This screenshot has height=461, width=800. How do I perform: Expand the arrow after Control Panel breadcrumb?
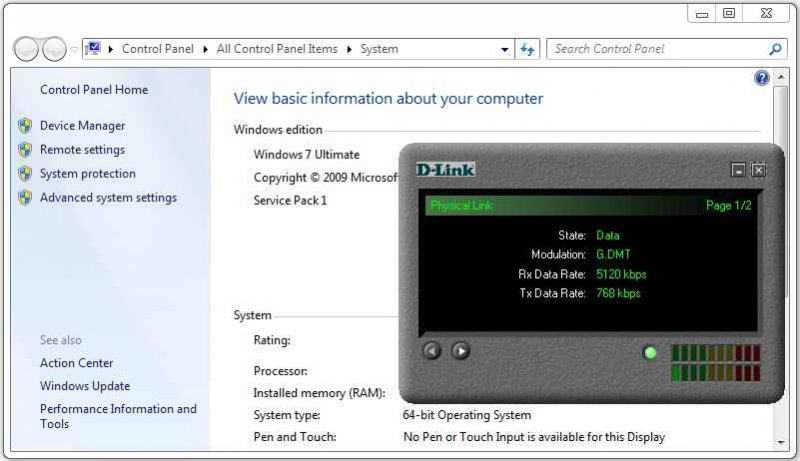tap(205, 49)
